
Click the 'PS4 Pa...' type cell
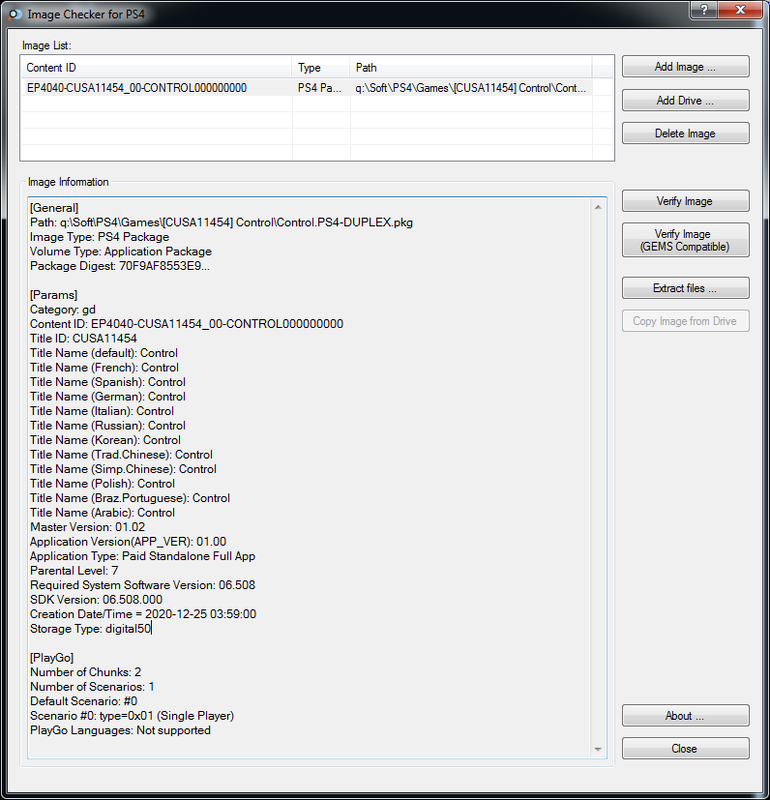[x=319, y=88]
